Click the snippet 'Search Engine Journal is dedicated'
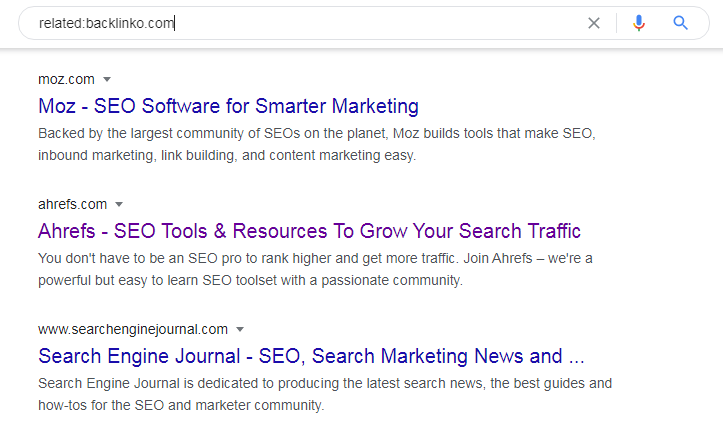 coord(325,394)
